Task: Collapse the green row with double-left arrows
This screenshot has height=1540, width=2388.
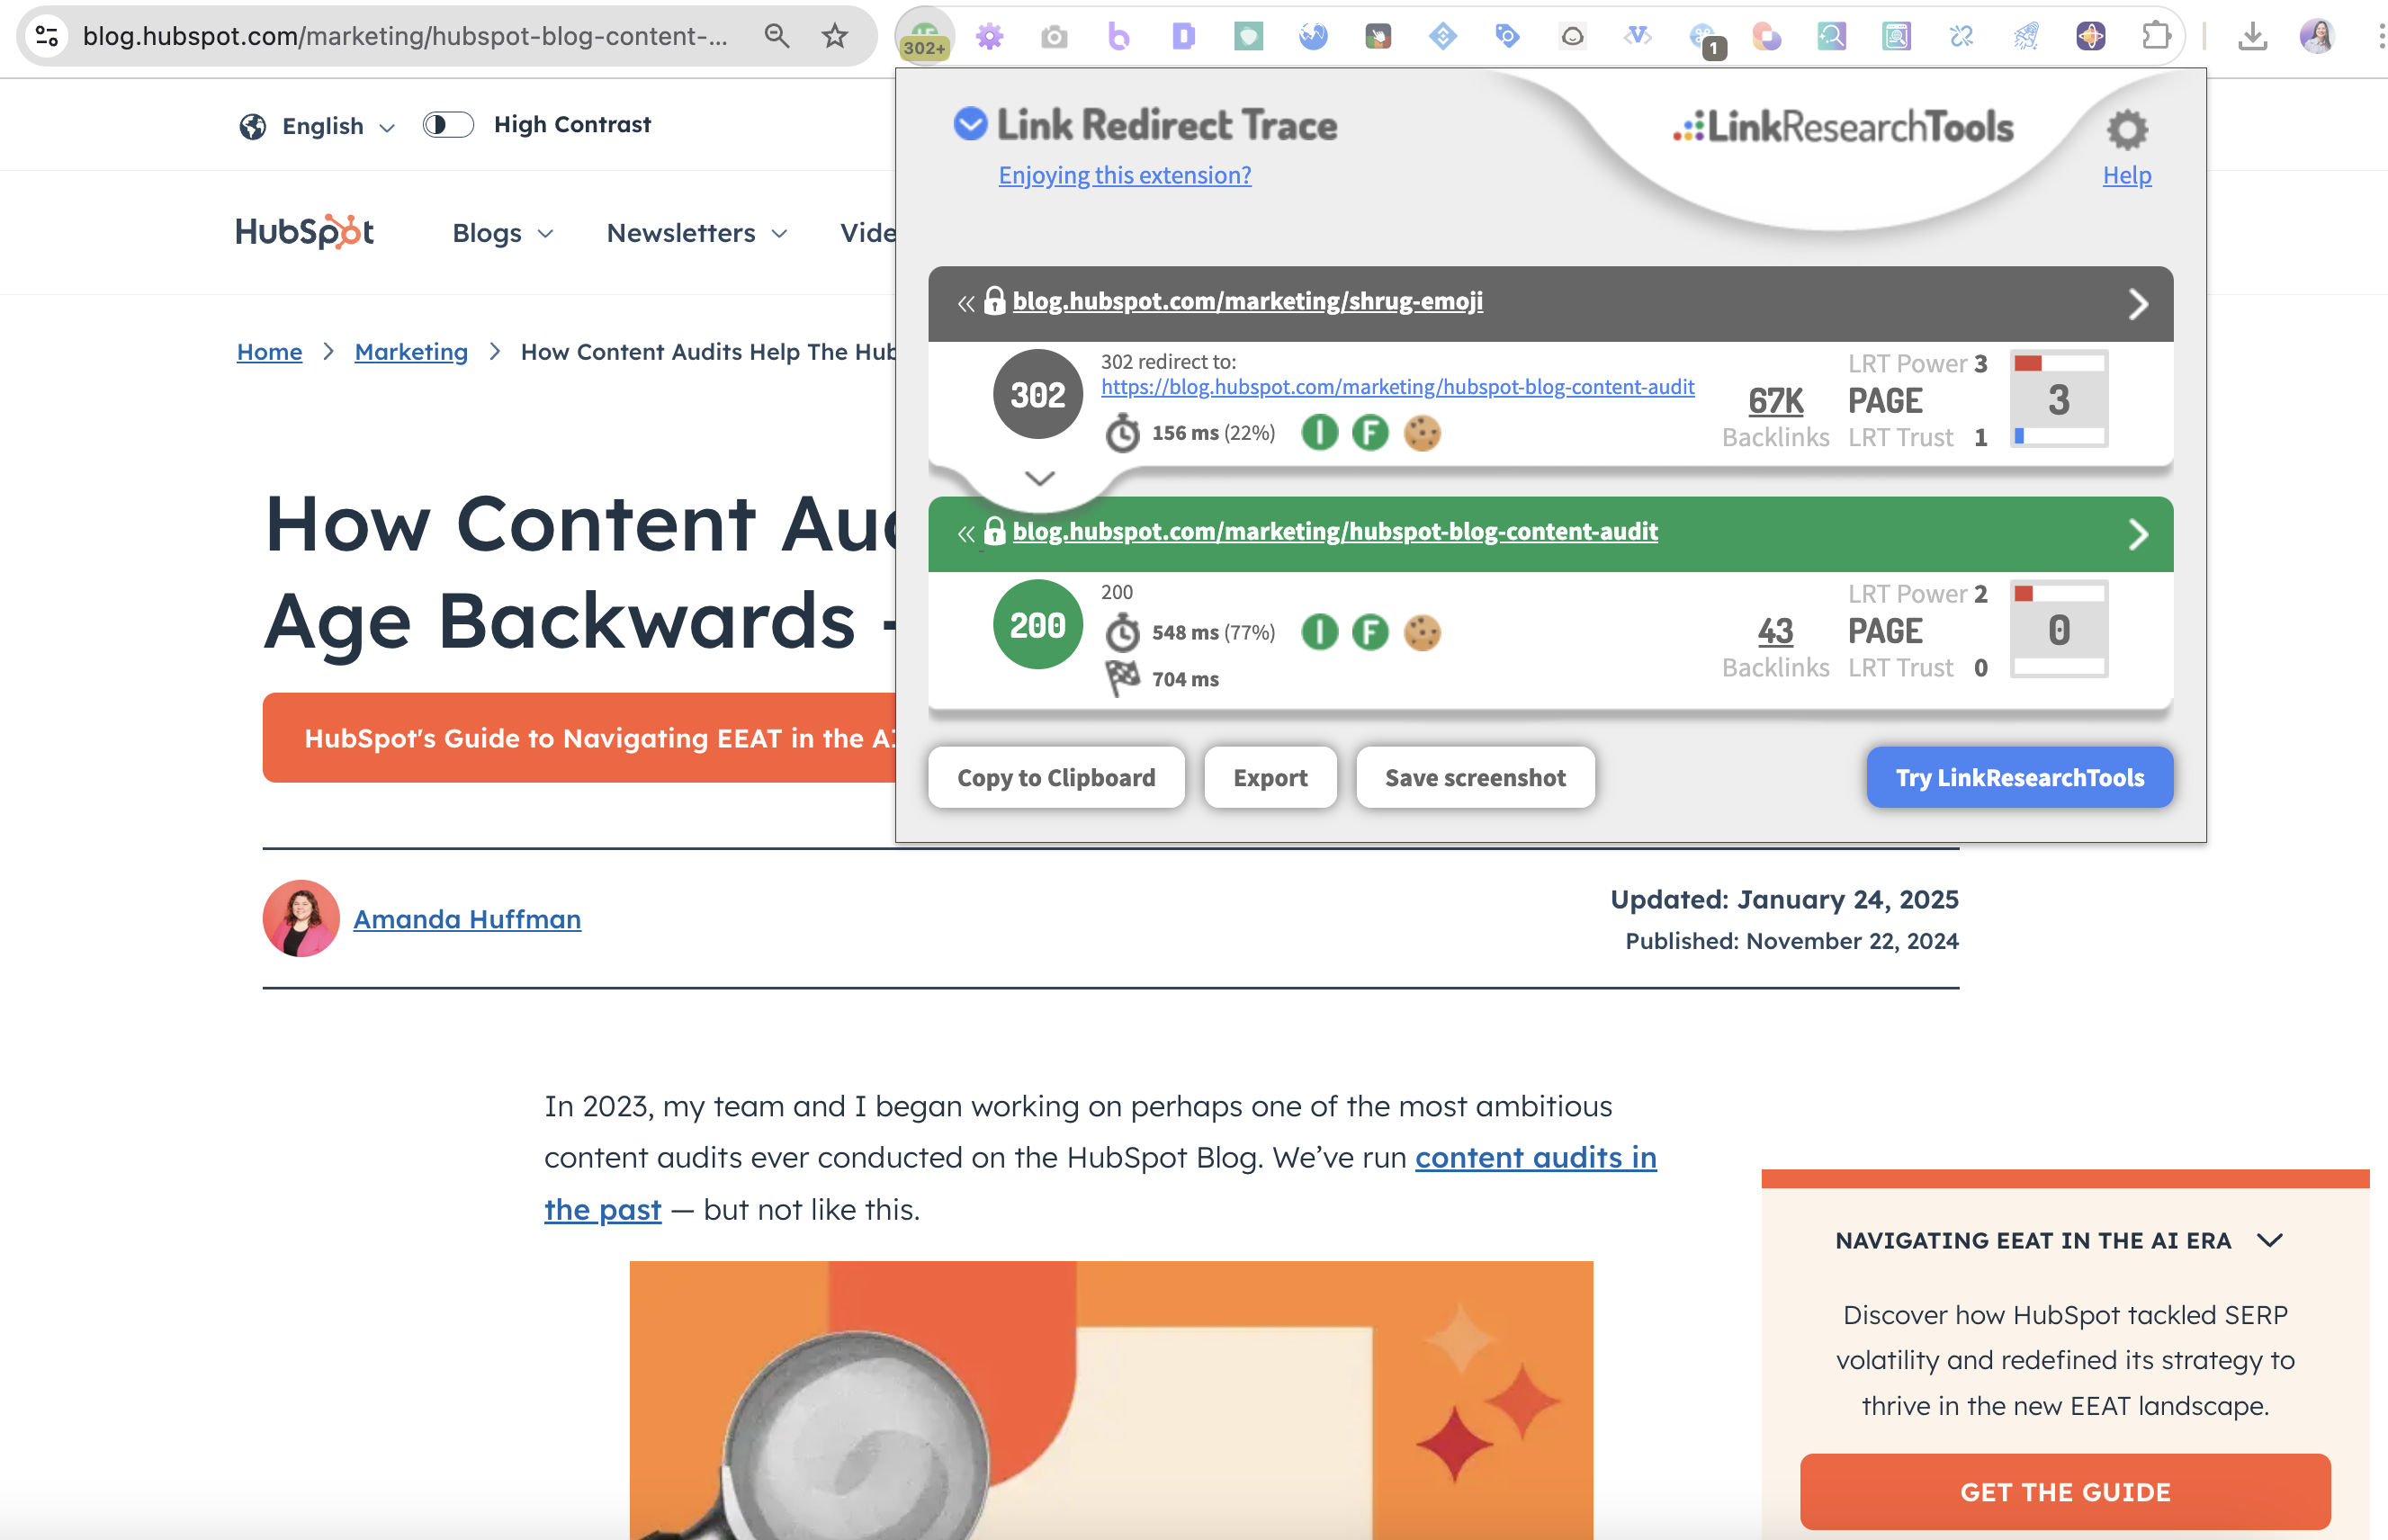Action: 965,533
